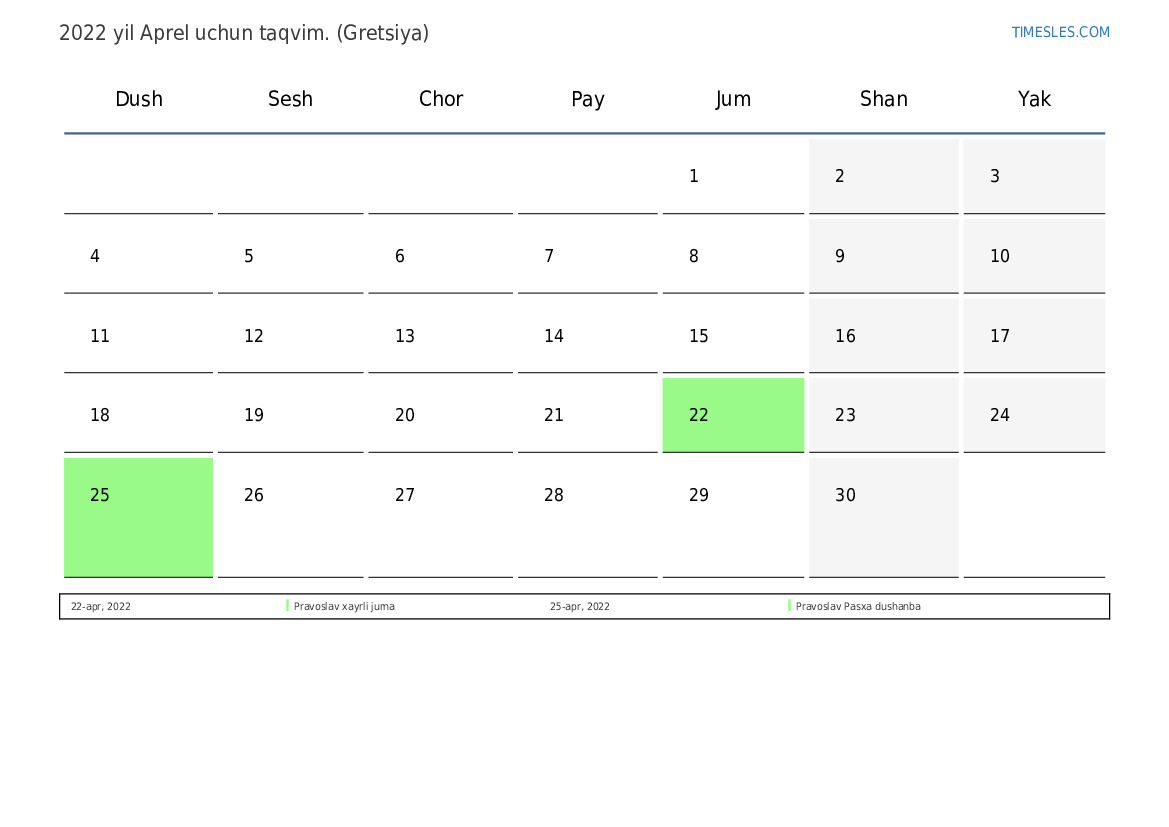
Task: Select the green highlighted date 22
Action: [733, 415]
